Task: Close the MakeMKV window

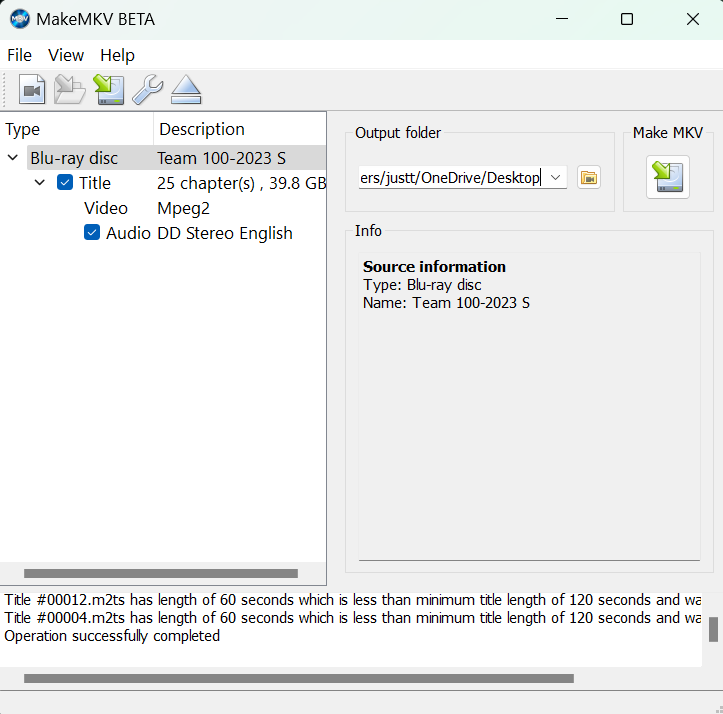Action: pos(693,19)
